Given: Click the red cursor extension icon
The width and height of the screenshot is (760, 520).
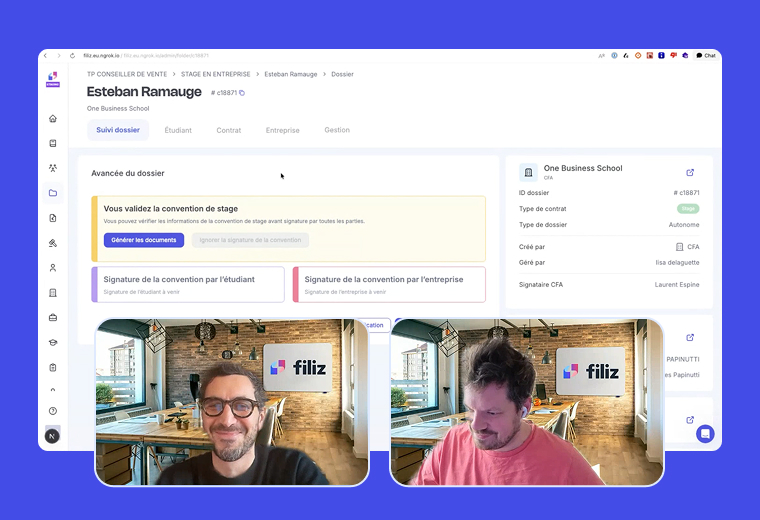Looking at the screenshot, I should tap(649, 56).
